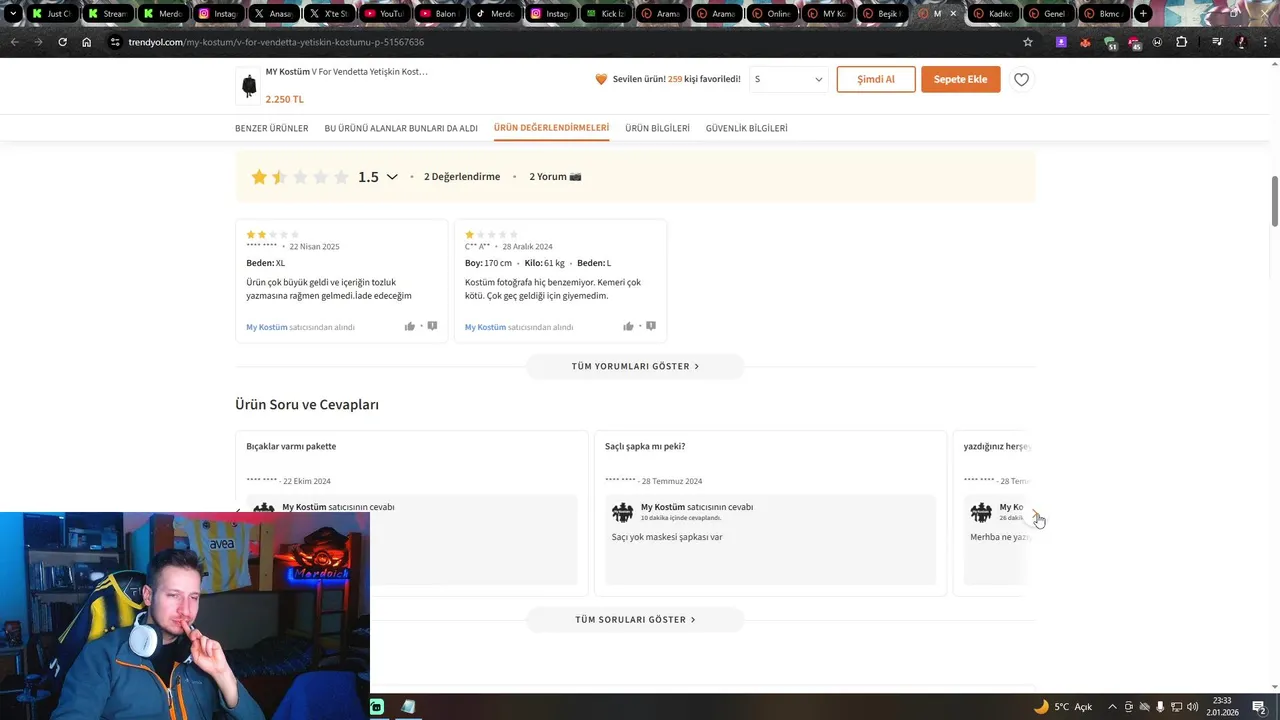Dislike the XL size review
This screenshot has height=720, width=1280.
tap(432, 326)
